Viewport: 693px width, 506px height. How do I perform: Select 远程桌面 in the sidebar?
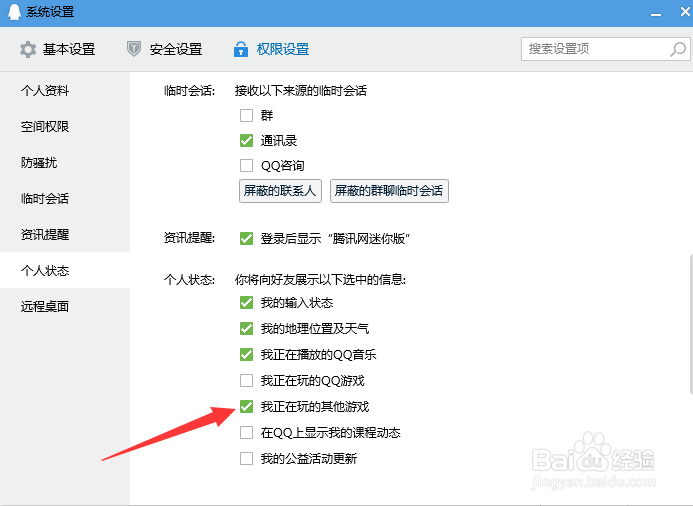65,306
